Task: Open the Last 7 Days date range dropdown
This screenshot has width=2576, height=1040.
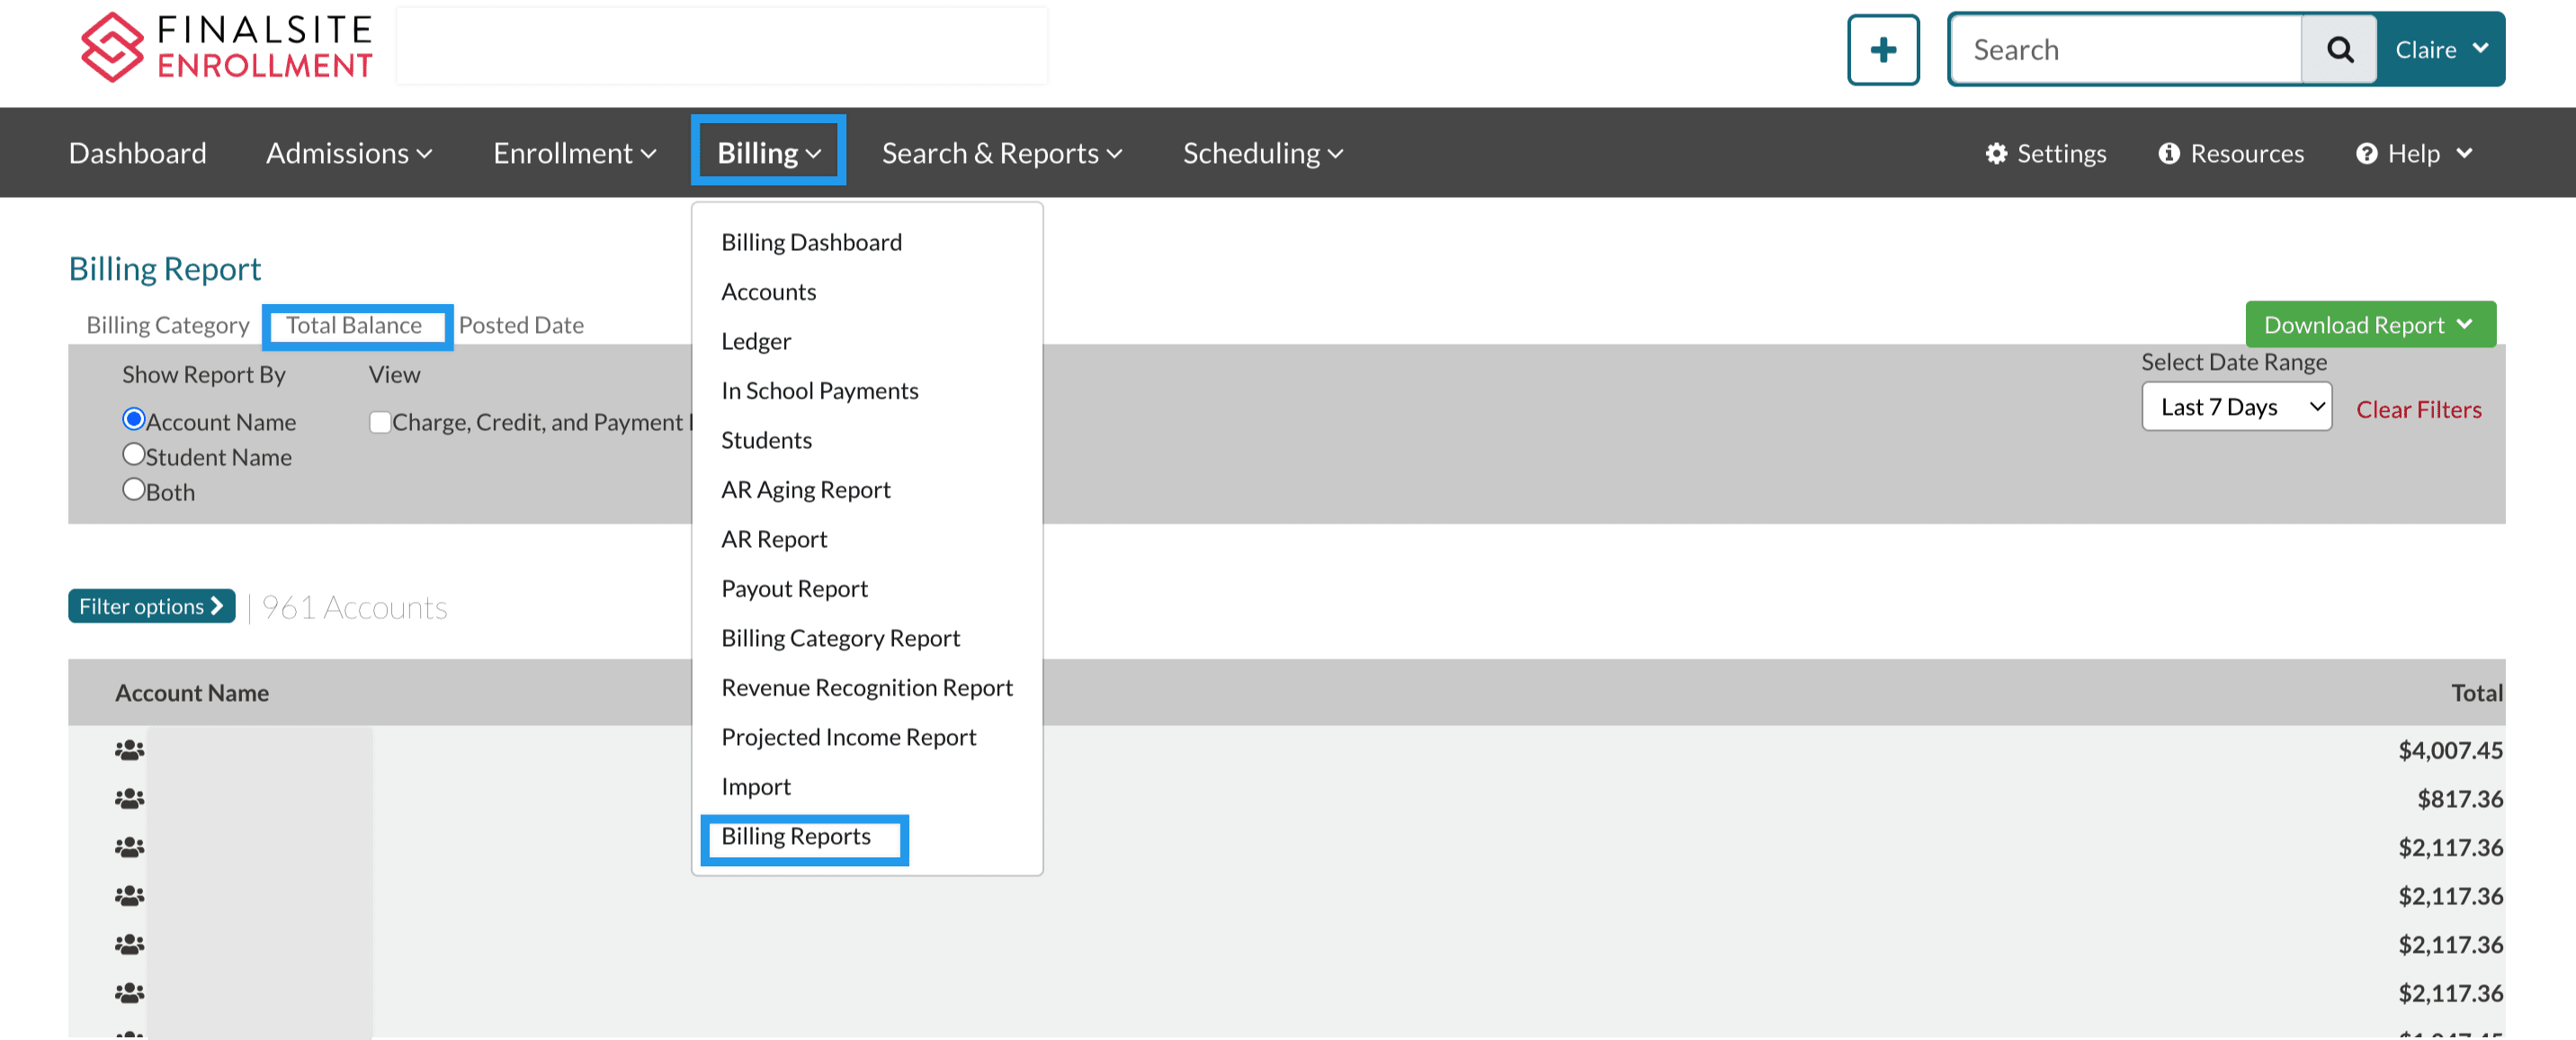Action: click(x=2236, y=407)
